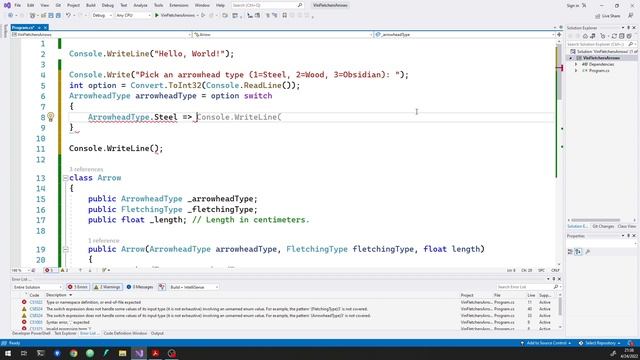640x360 pixels.
Task: Switch to the Output tab
Action: (x=157, y=333)
